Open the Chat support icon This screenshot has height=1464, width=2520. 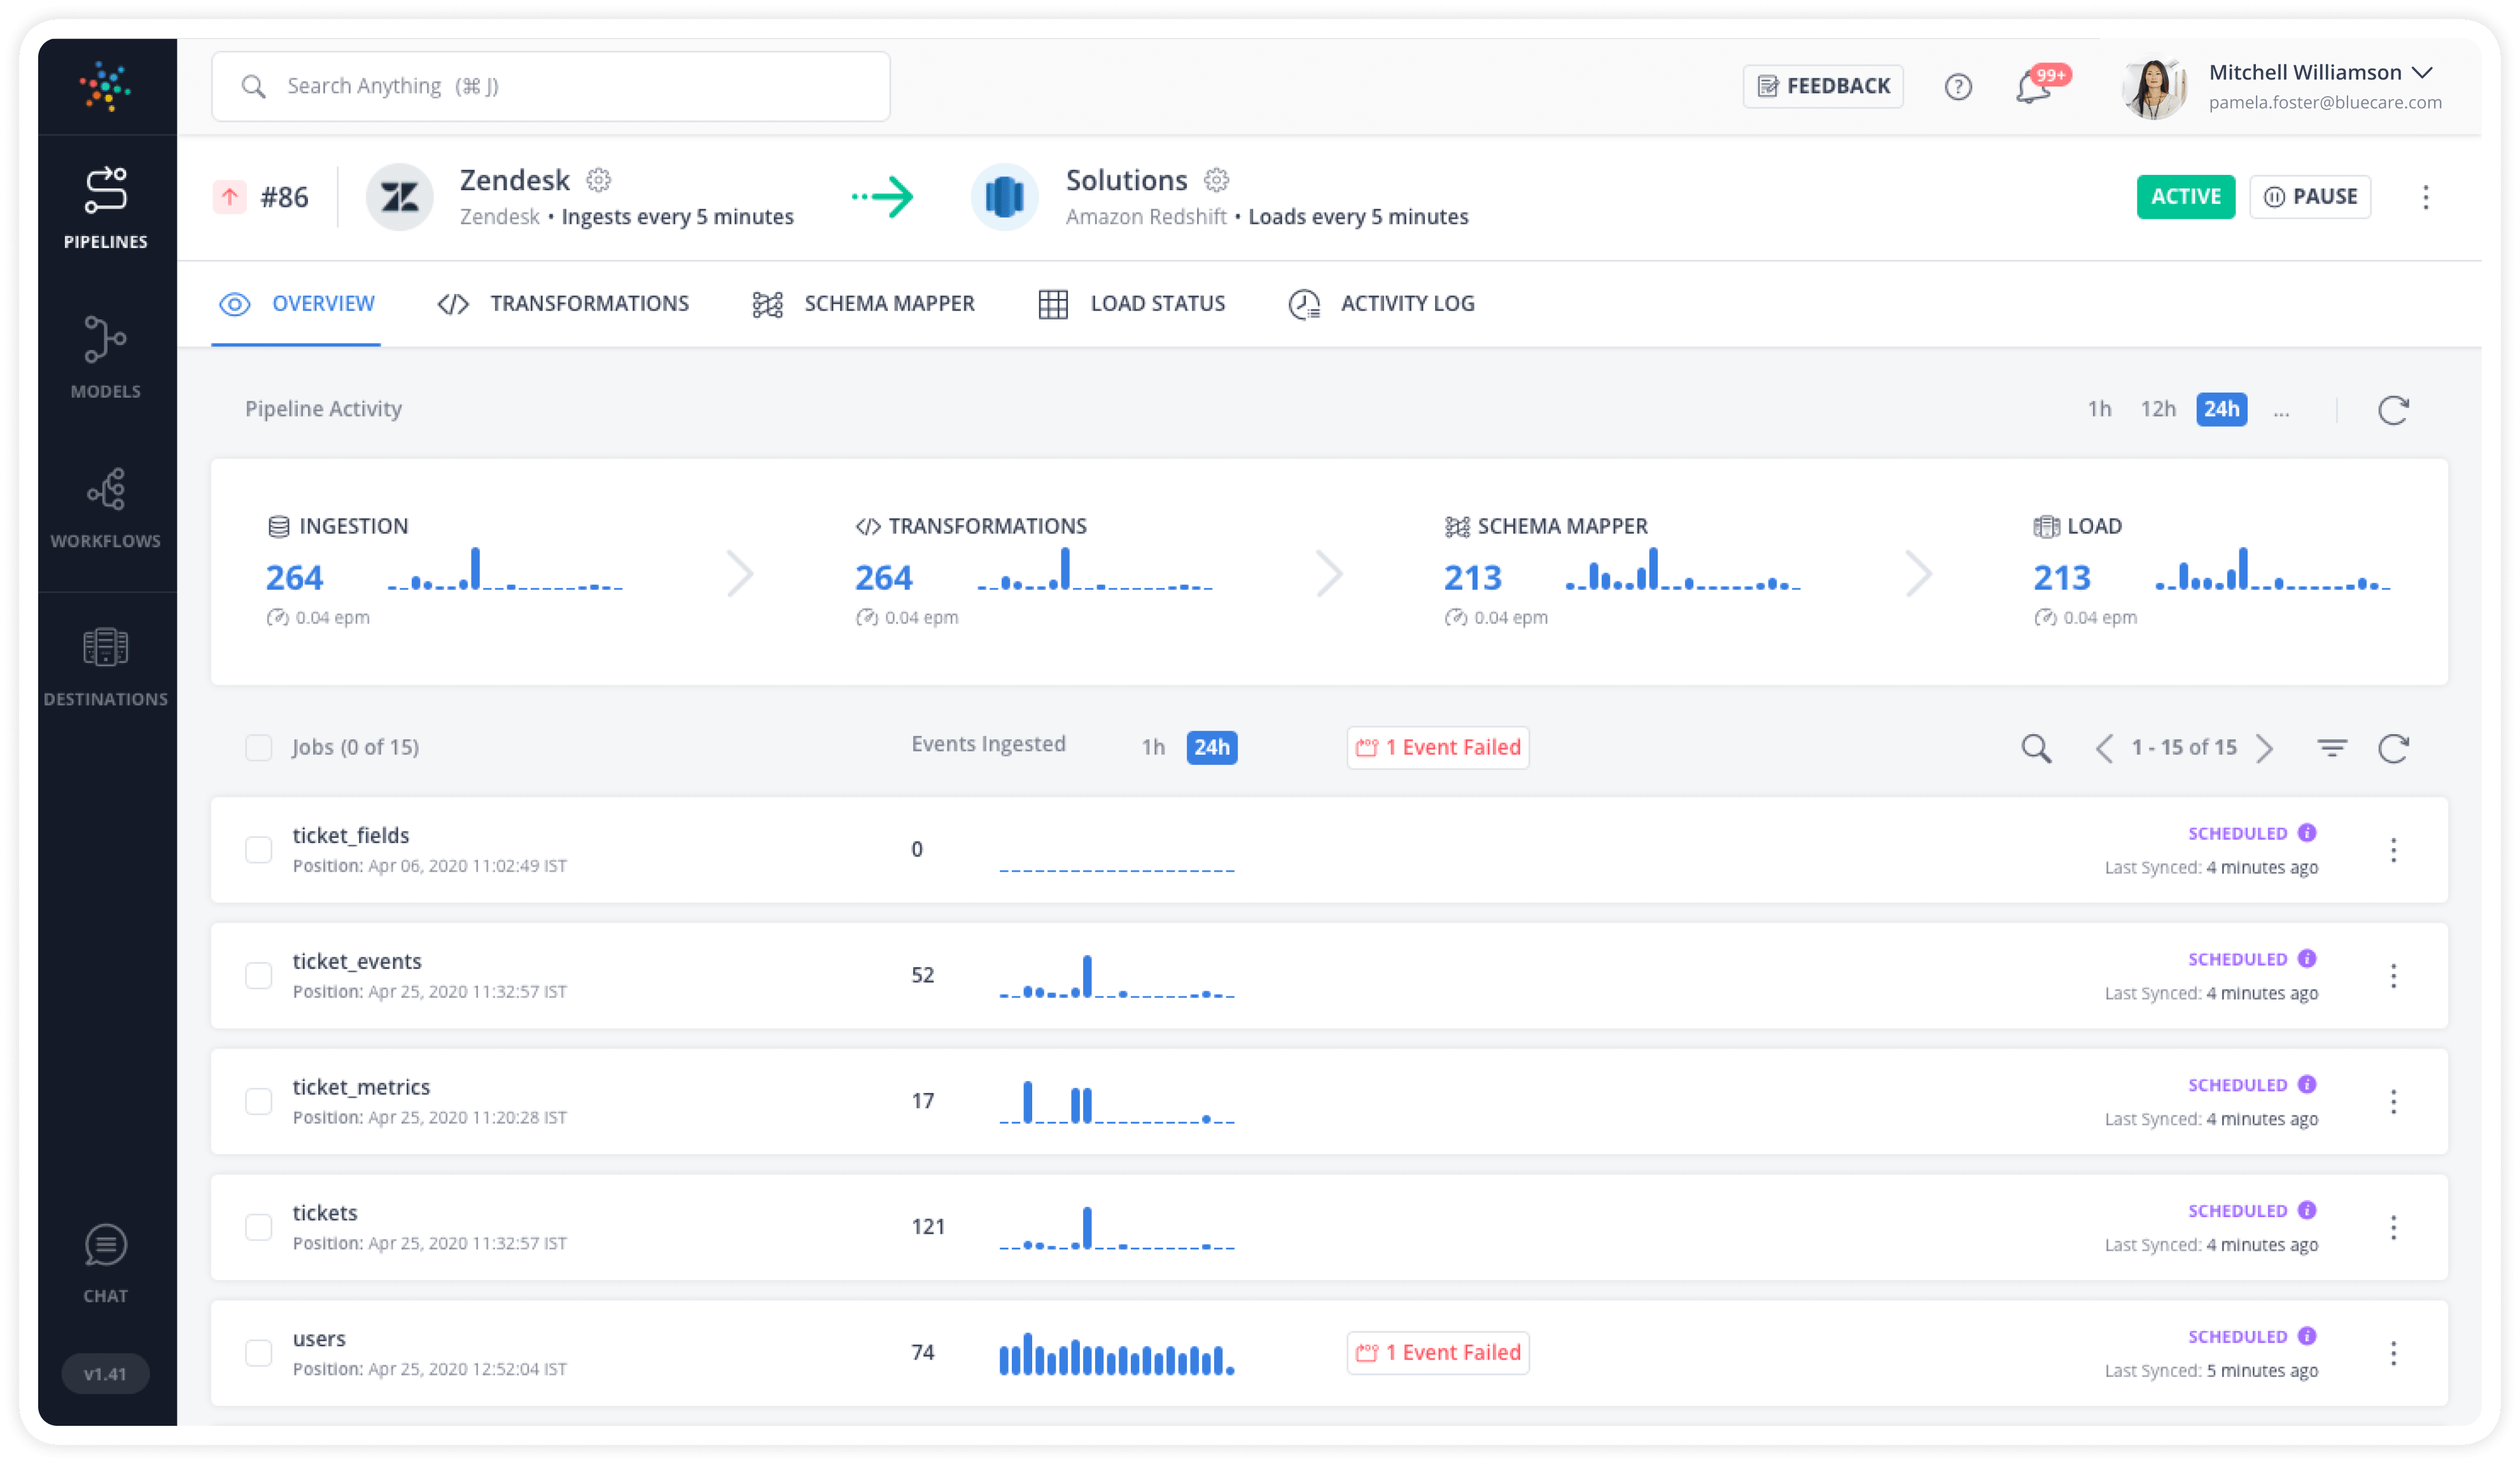(105, 1263)
